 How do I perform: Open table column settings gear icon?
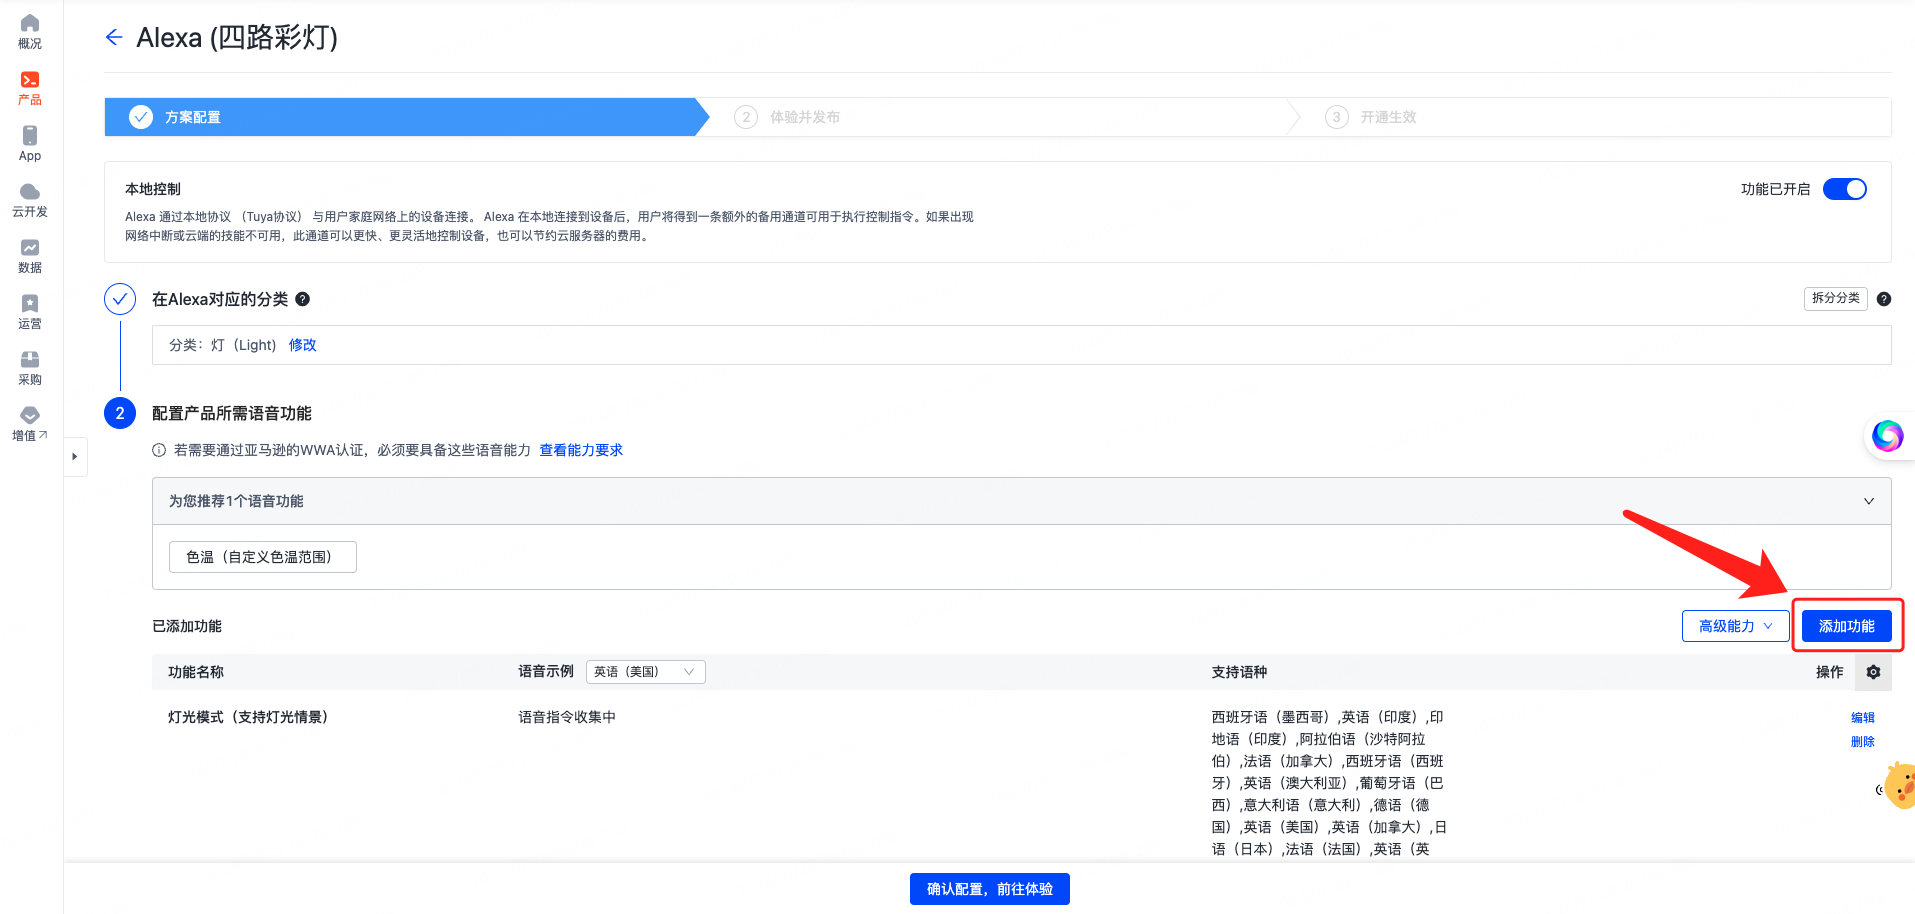point(1873,672)
